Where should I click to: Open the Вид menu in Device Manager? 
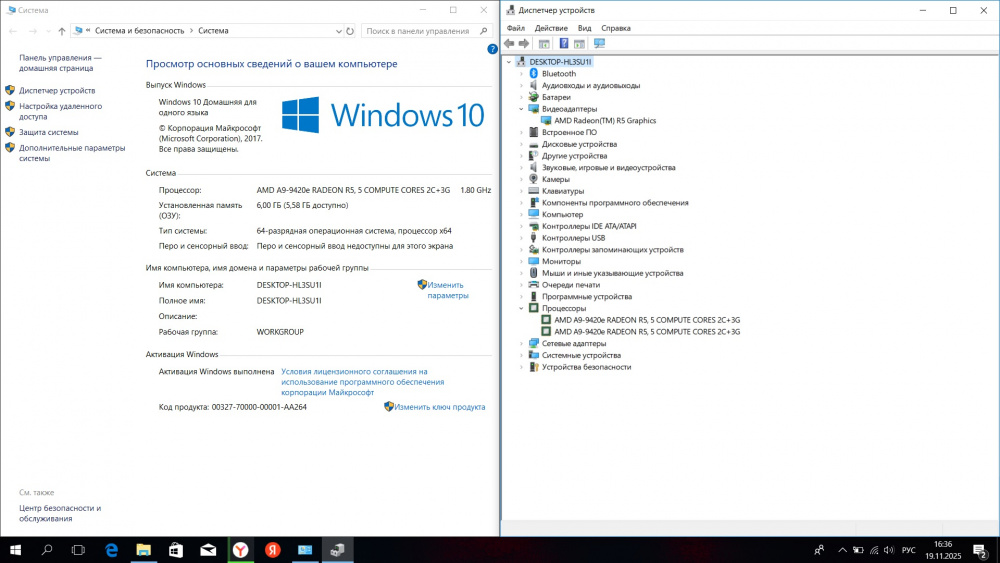[584, 28]
